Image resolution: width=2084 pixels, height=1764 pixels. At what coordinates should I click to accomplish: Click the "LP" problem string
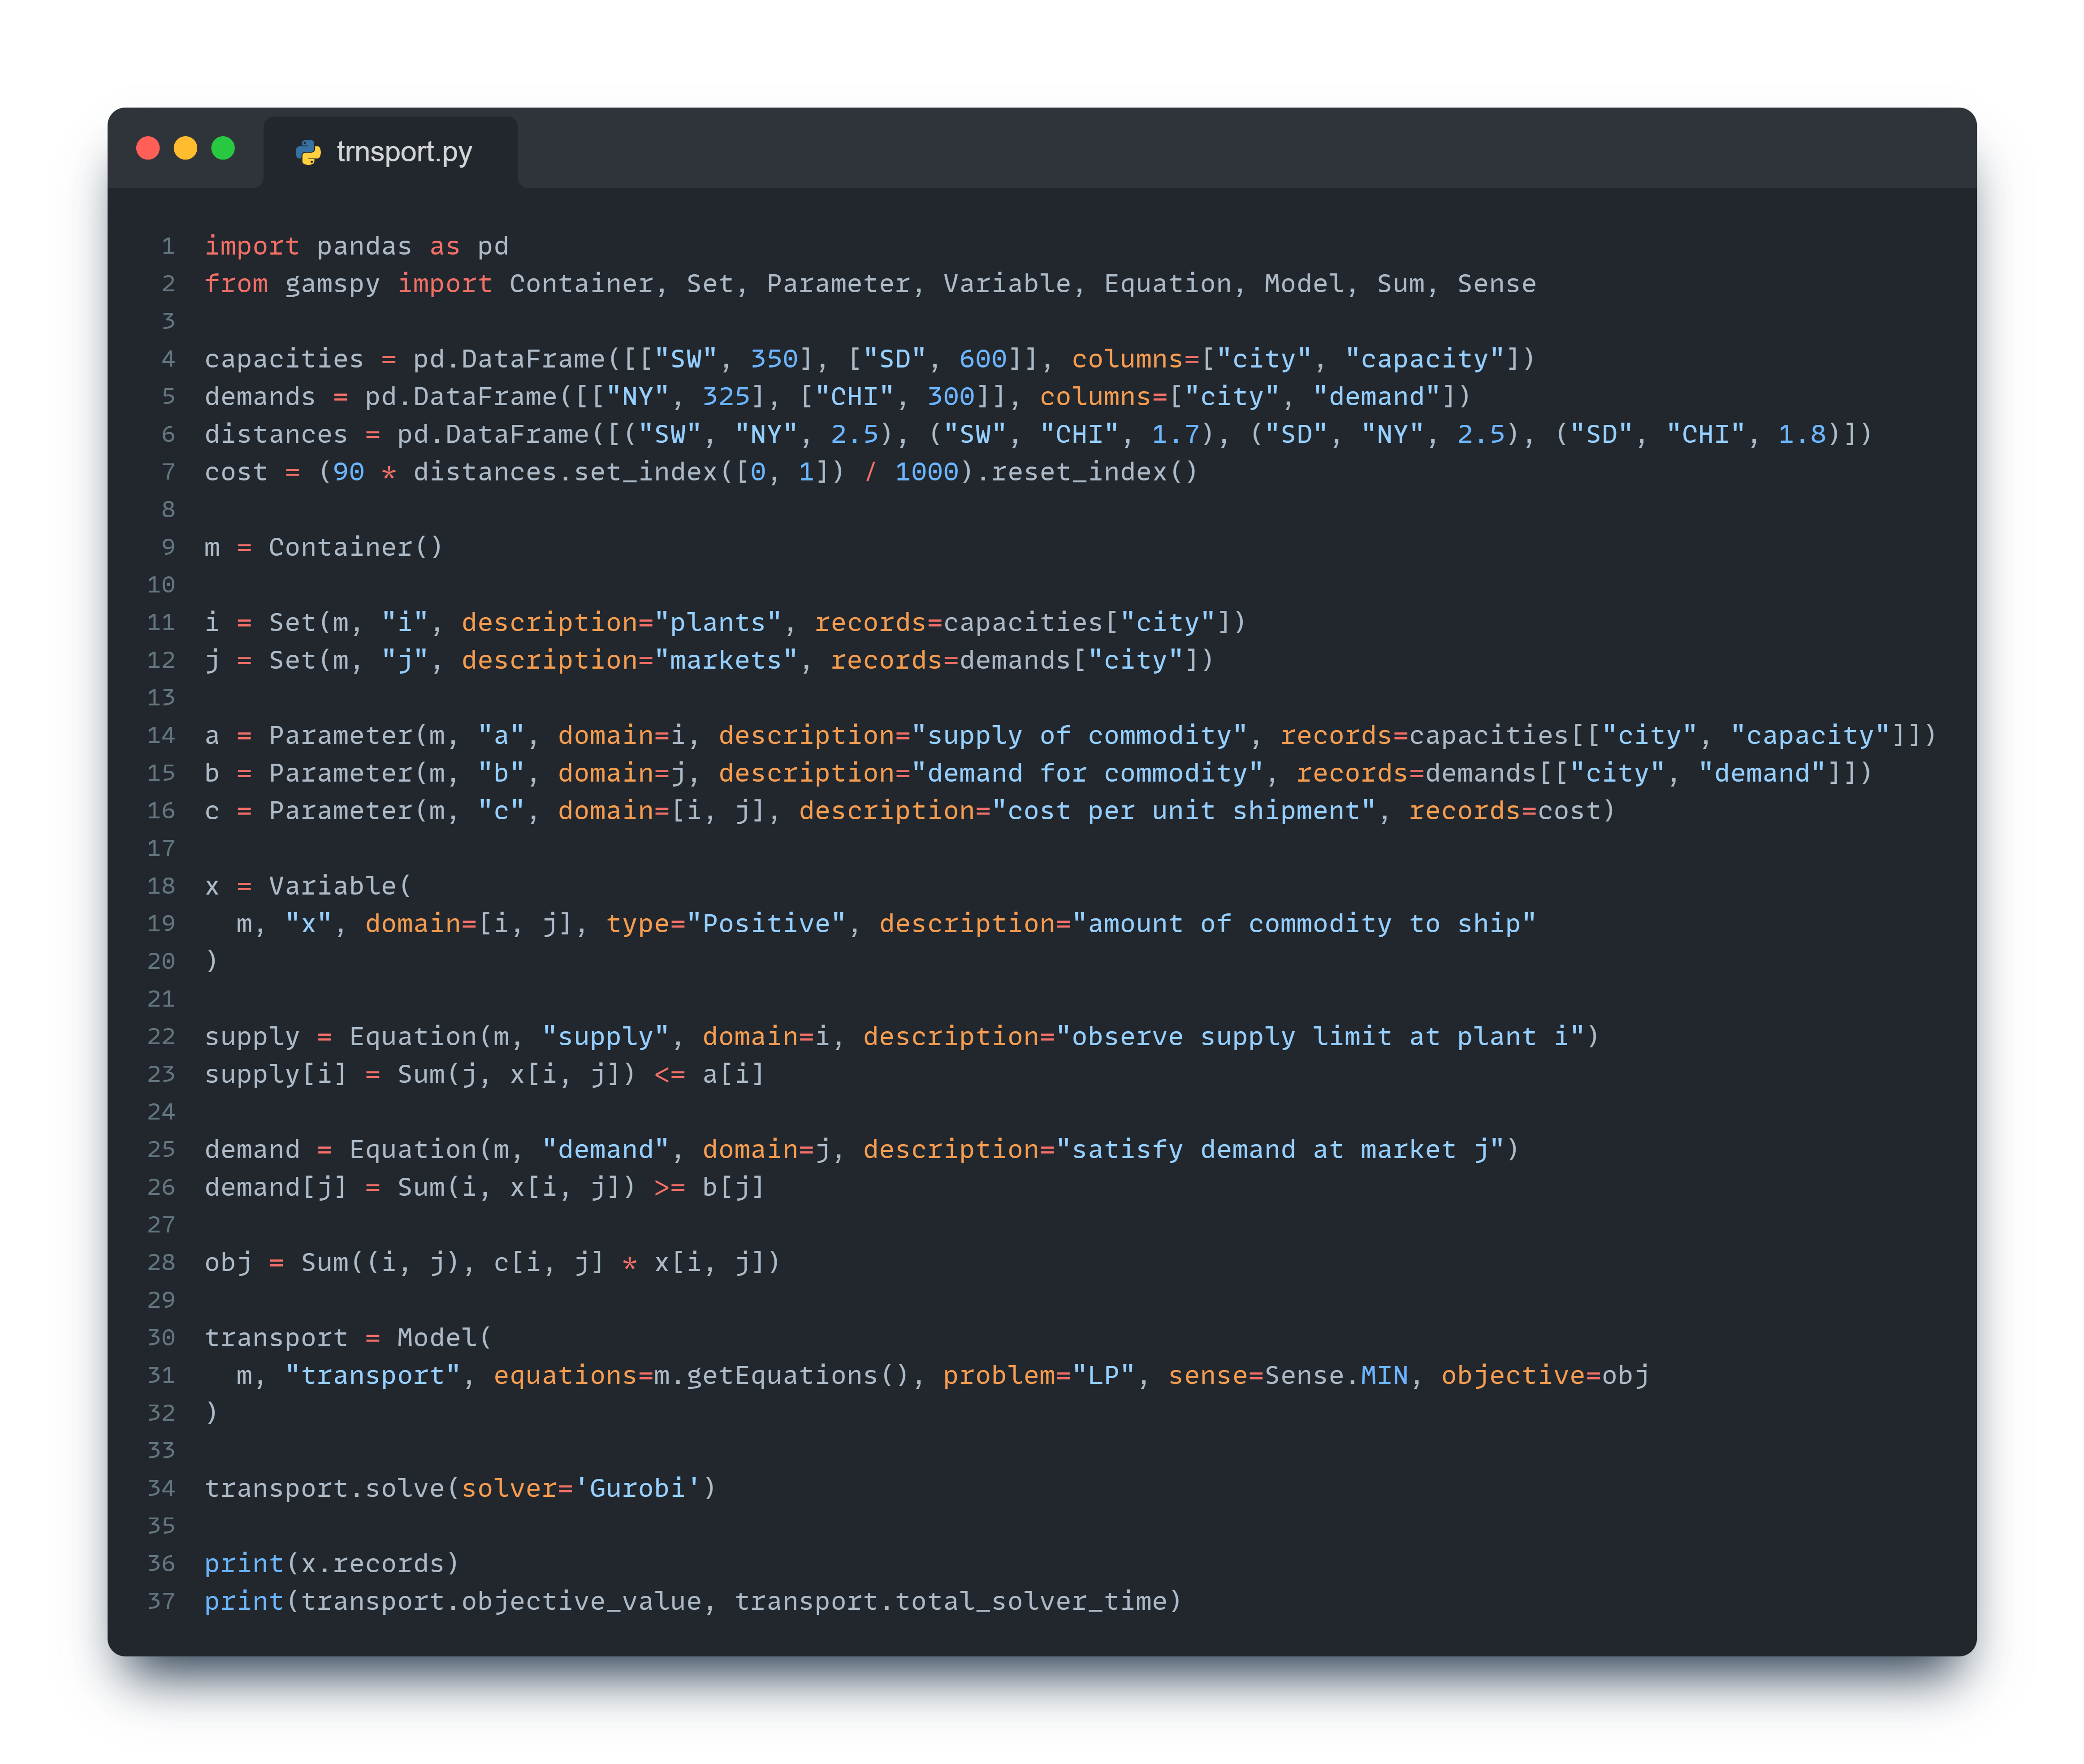point(1103,1375)
